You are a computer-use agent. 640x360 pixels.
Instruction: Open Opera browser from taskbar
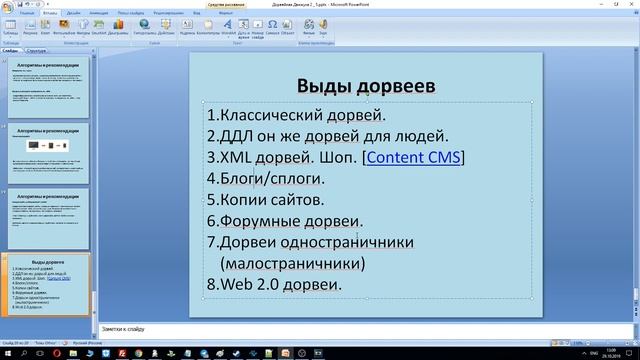click(57, 353)
